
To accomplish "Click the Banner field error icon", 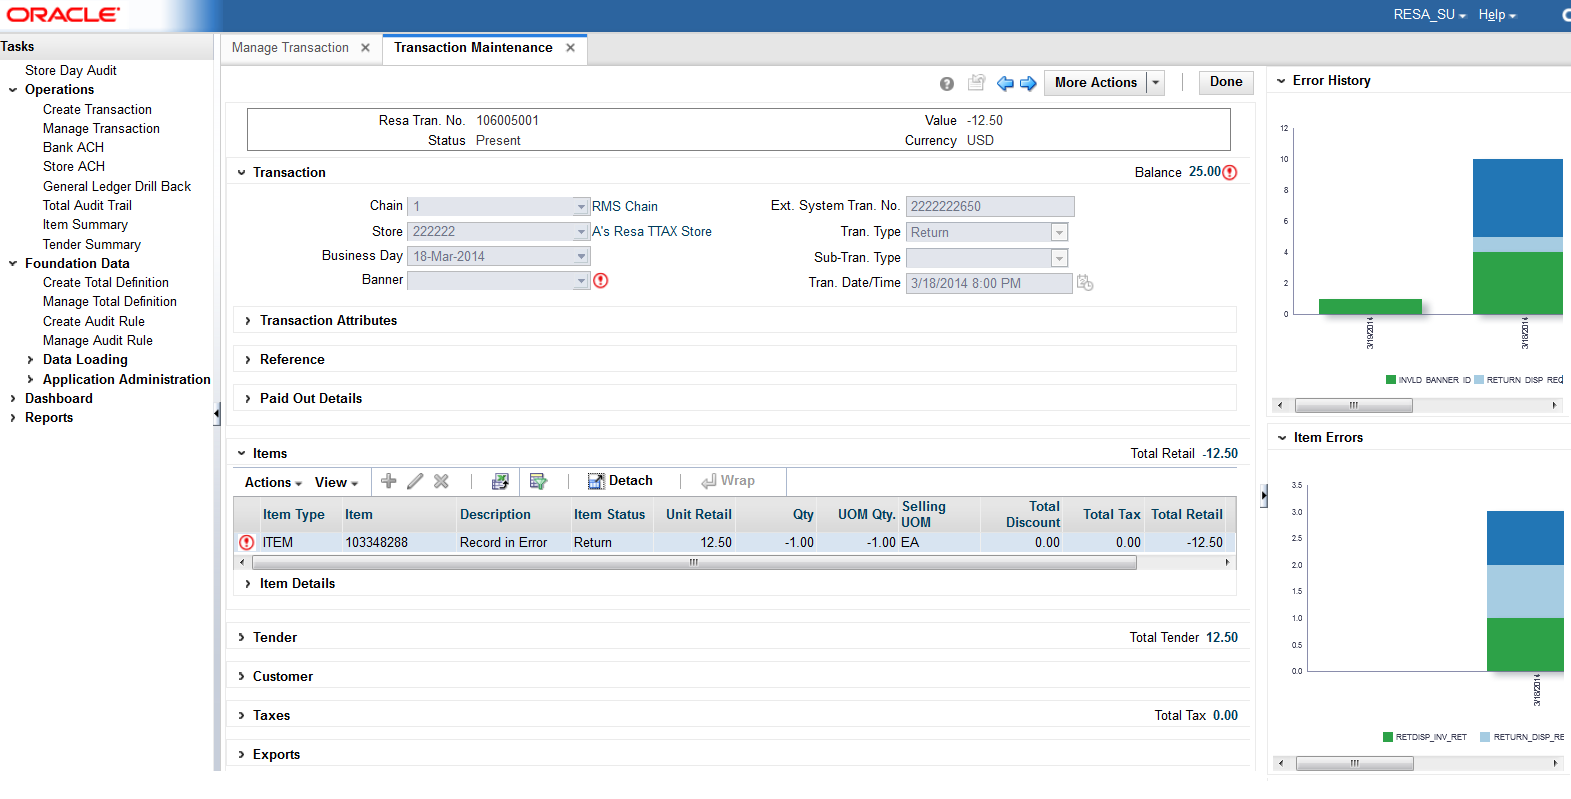I will point(601,280).
